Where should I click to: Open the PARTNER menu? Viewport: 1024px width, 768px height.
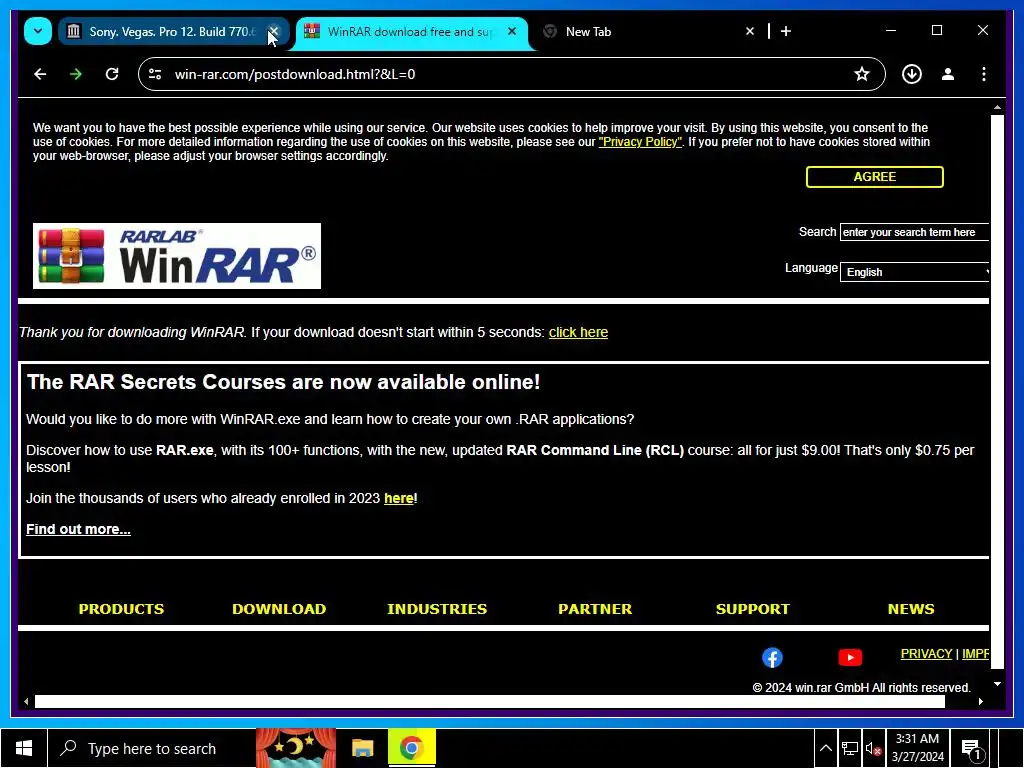click(595, 609)
